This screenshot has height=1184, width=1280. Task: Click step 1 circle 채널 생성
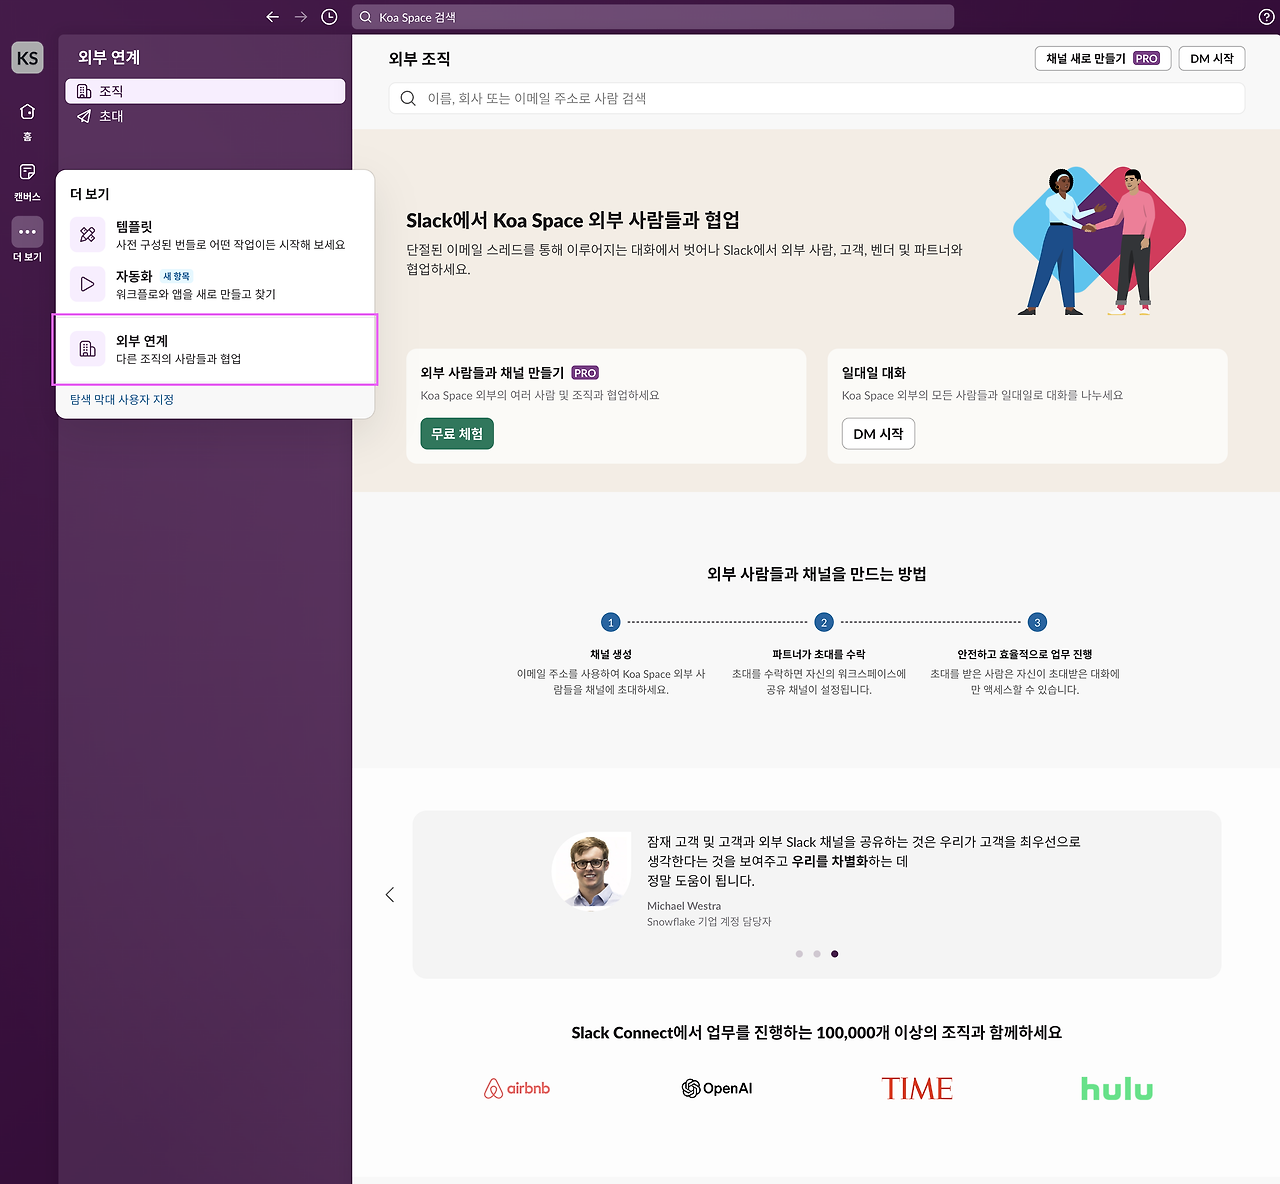coord(611,622)
